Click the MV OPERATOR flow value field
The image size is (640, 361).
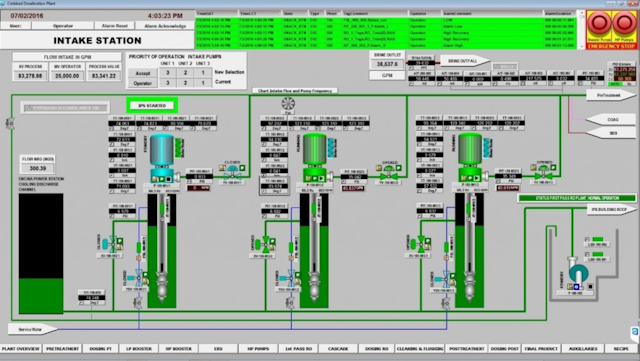coord(67,76)
